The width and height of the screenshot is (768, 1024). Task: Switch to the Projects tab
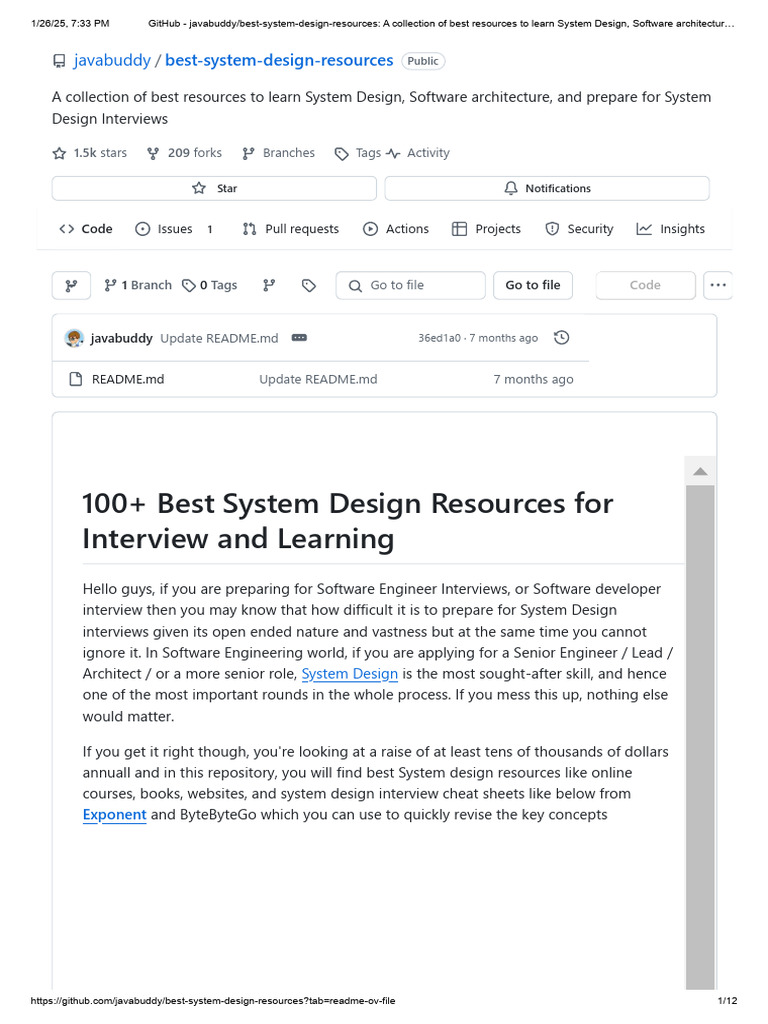tap(486, 229)
